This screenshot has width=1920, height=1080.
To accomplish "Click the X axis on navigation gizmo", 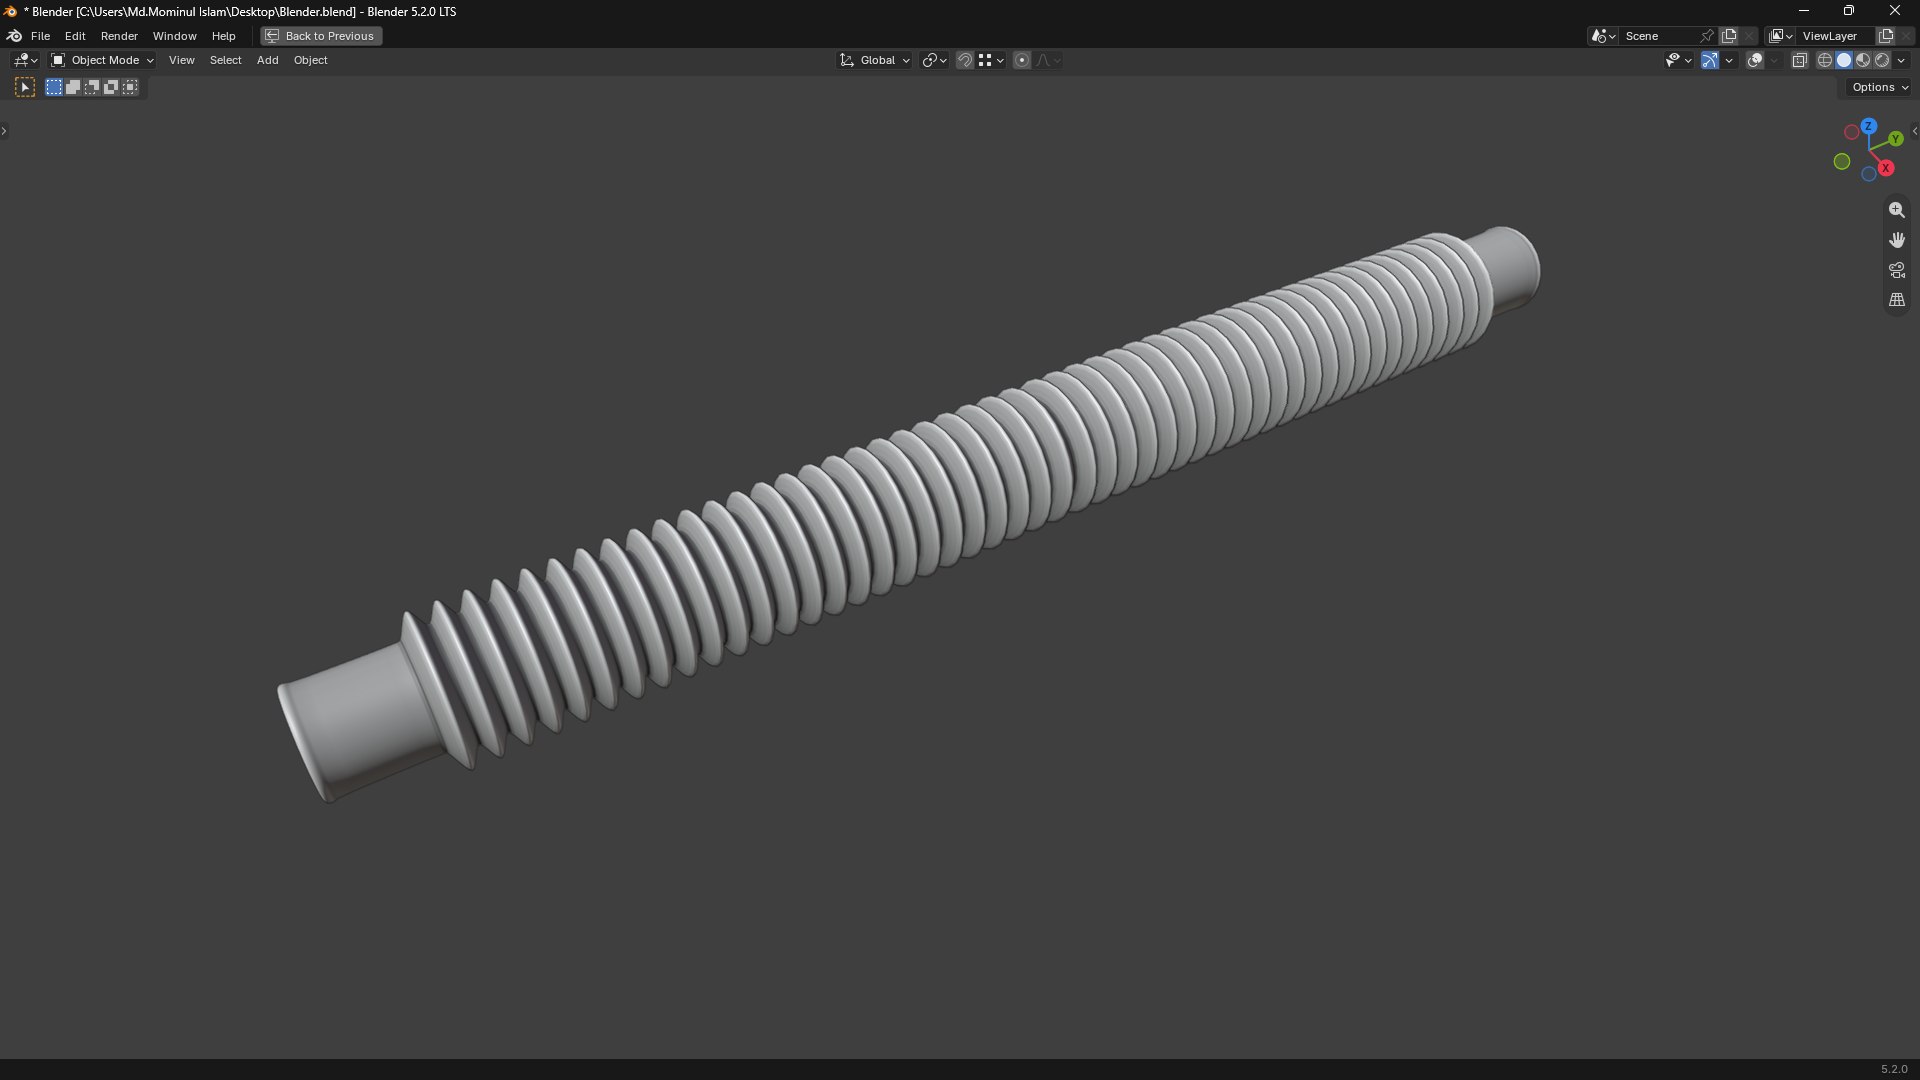I will (x=1886, y=168).
